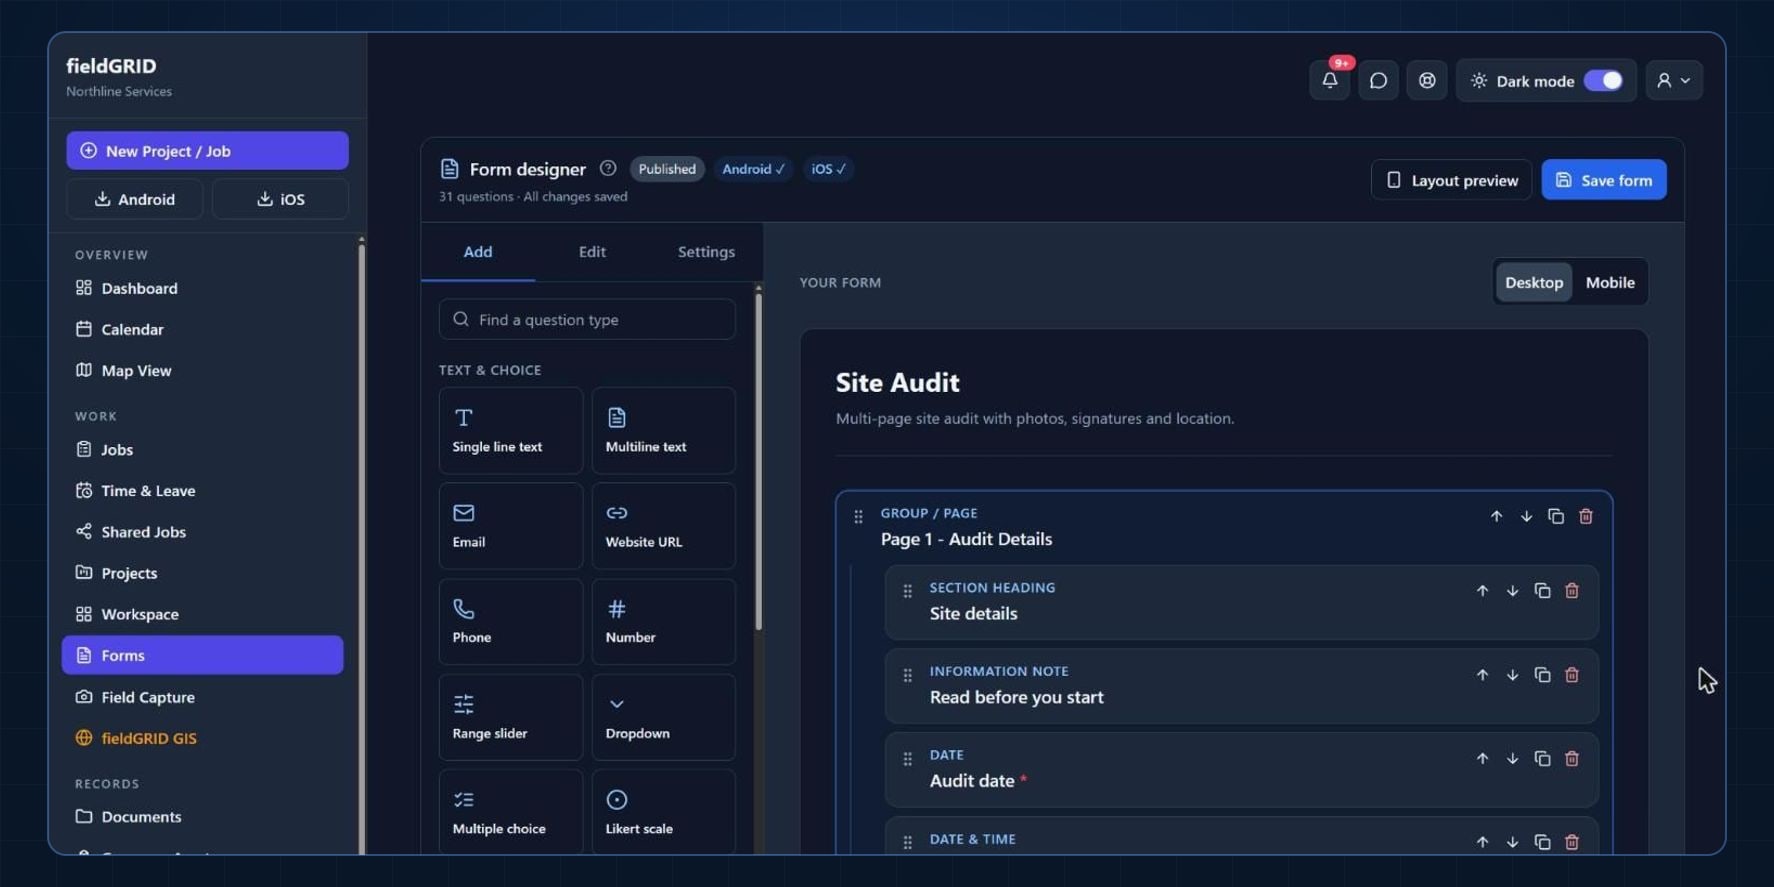This screenshot has height=887, width=1774.
Task: Add an Email question
Action: (510, 526)
